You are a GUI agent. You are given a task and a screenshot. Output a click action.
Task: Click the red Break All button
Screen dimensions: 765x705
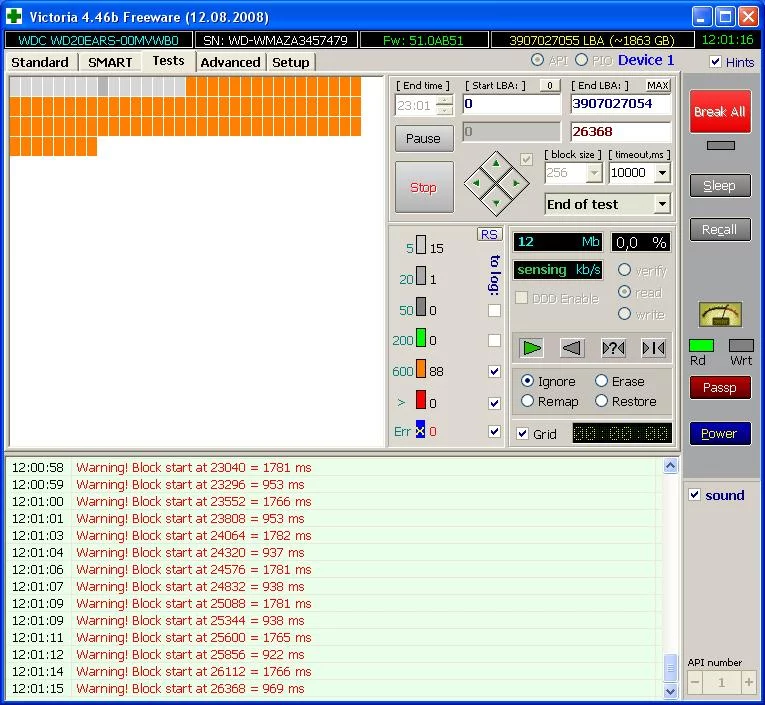tap(720, 112)
